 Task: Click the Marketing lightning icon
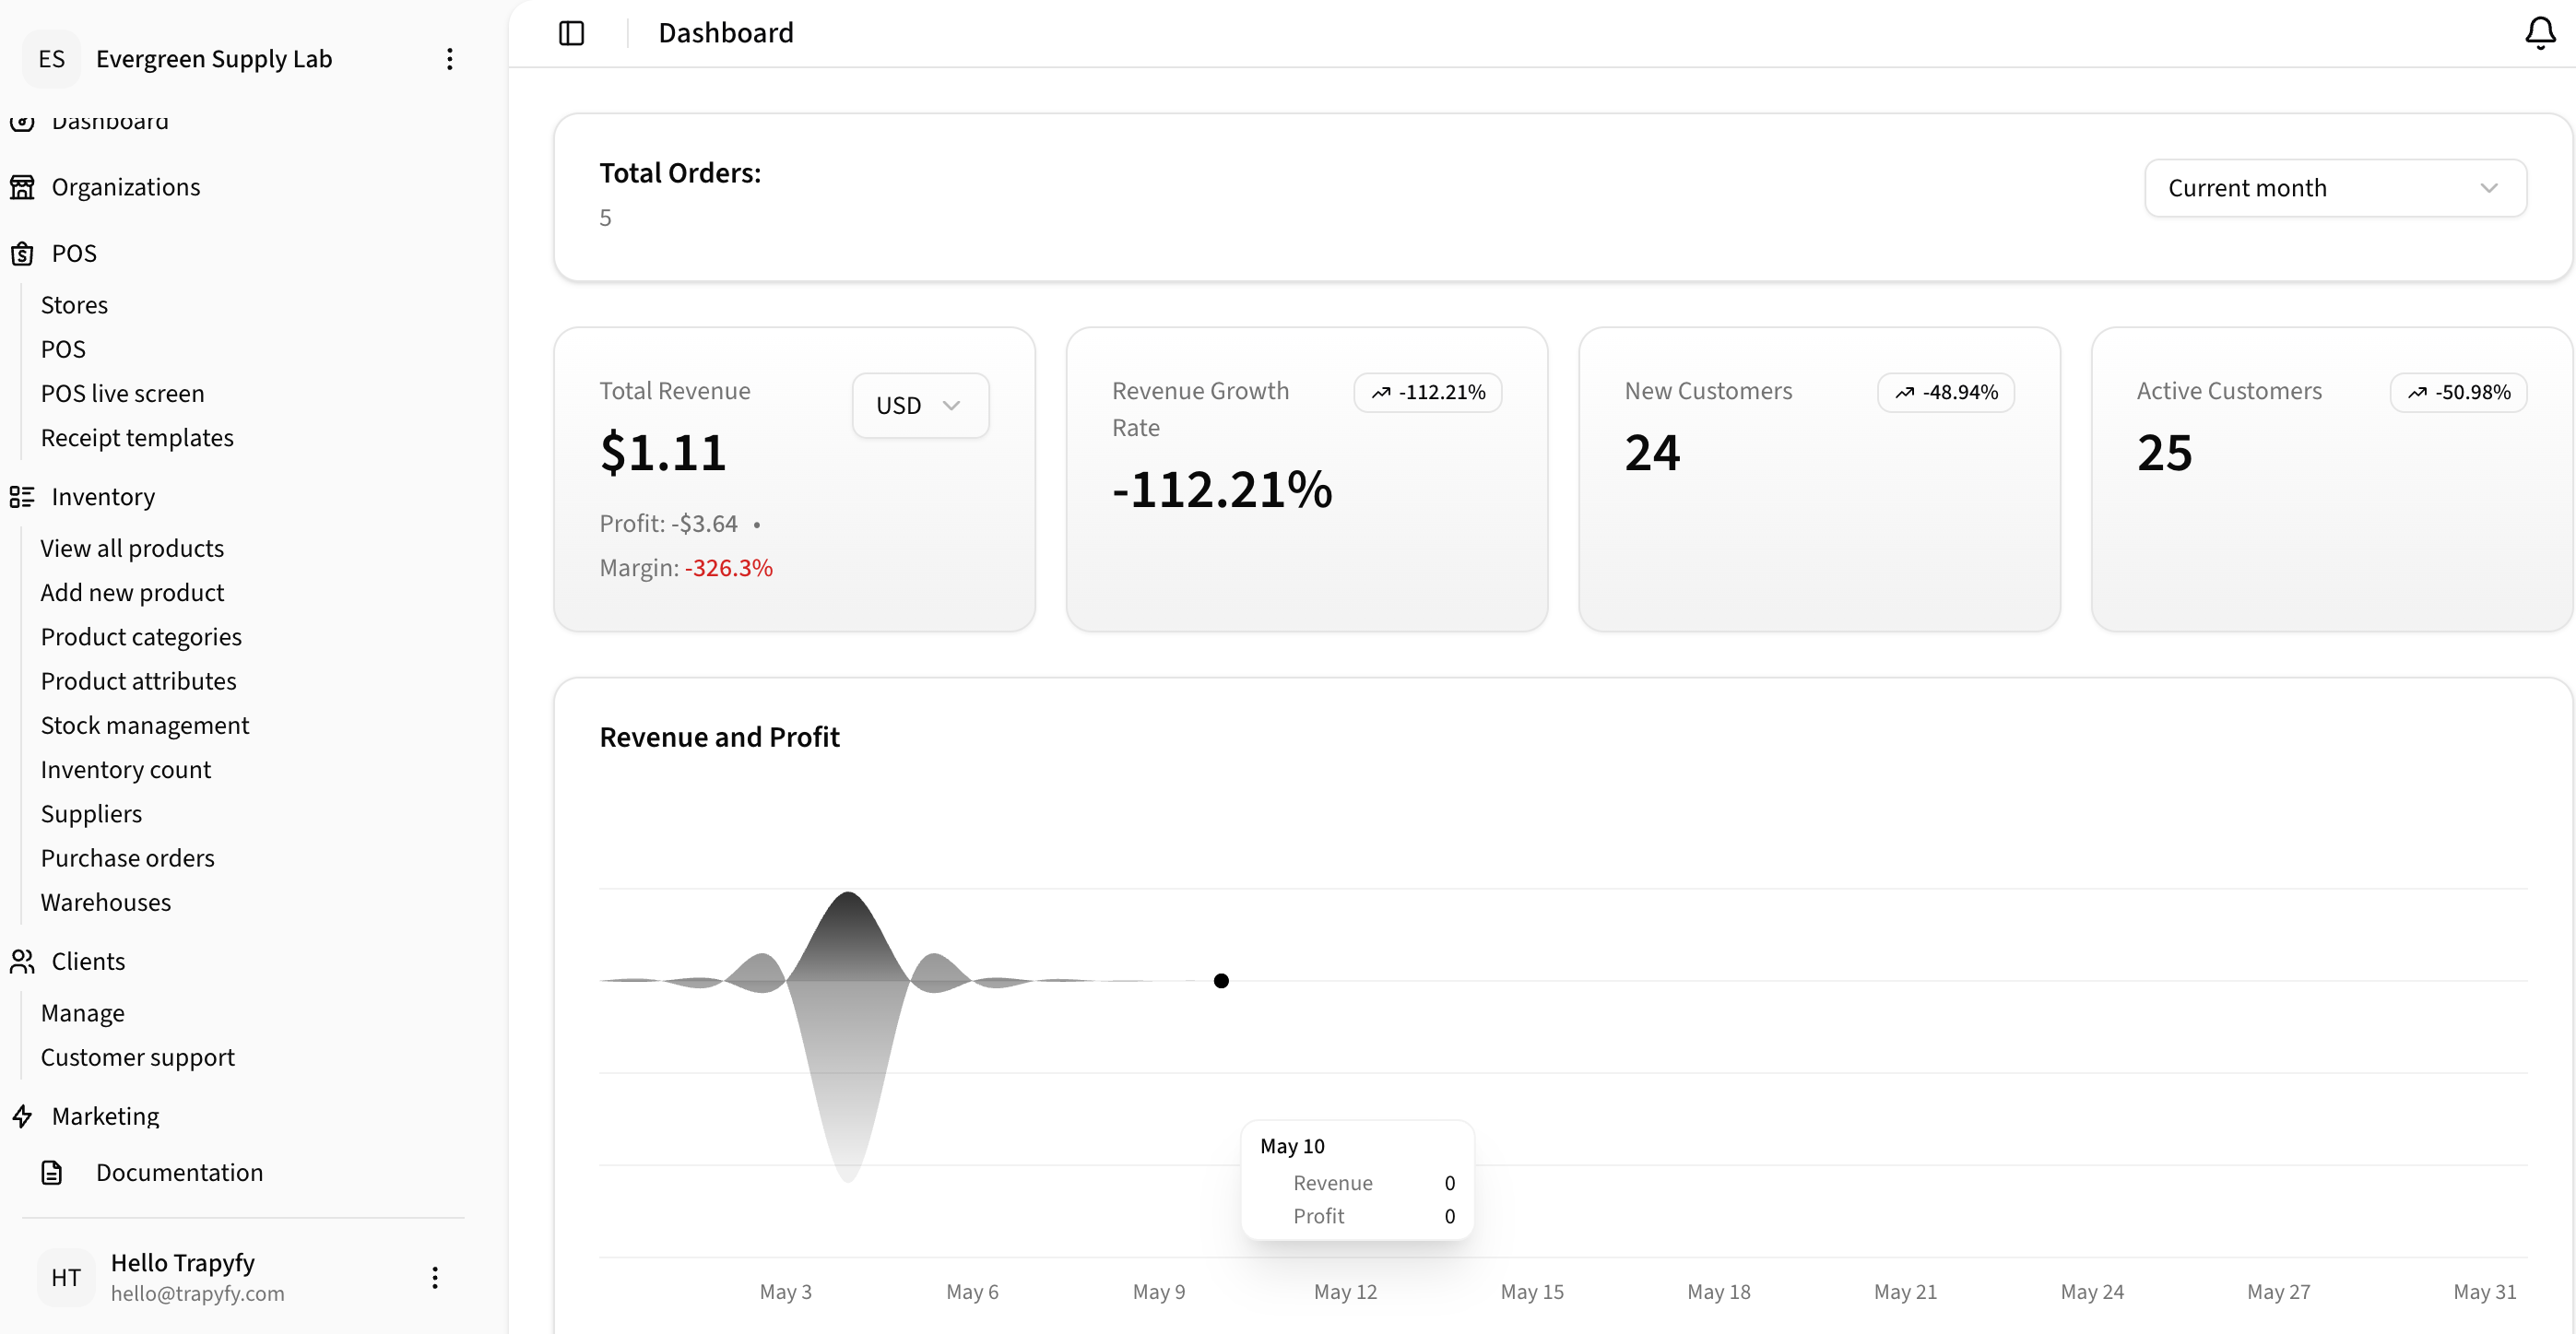22,1116
